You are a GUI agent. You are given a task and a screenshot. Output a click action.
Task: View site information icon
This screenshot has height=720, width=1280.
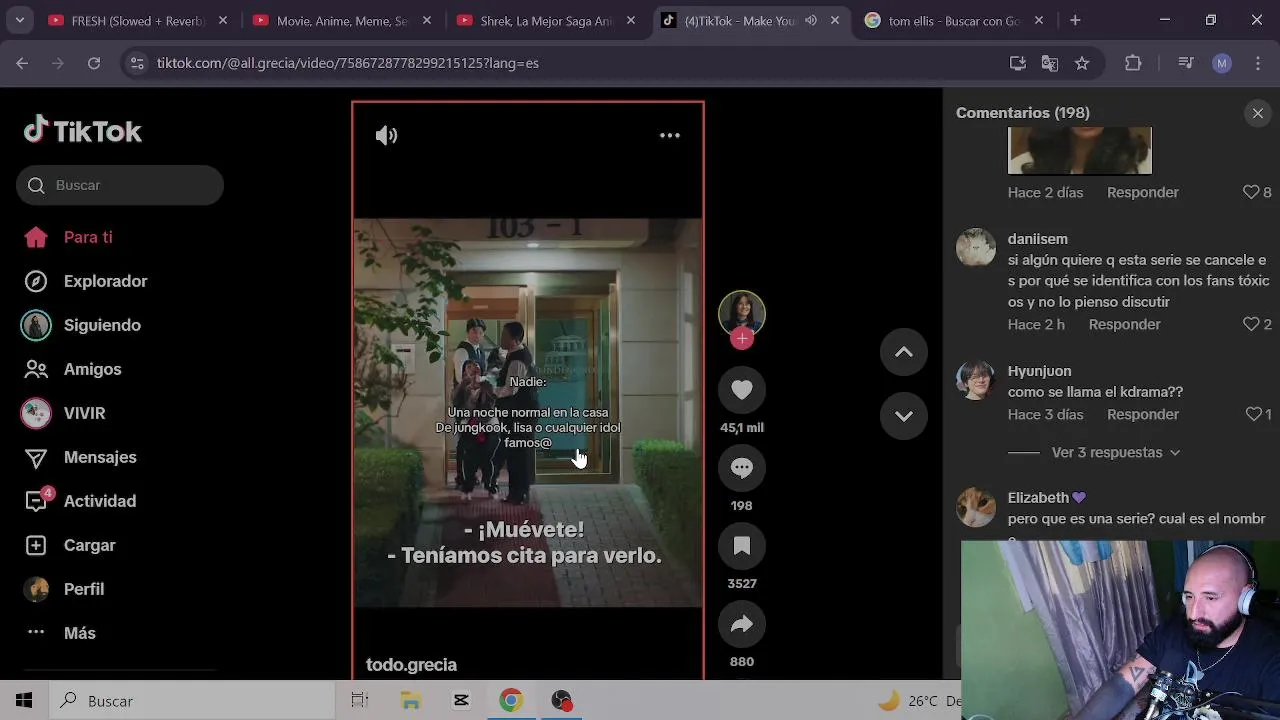tap(138, 63)
